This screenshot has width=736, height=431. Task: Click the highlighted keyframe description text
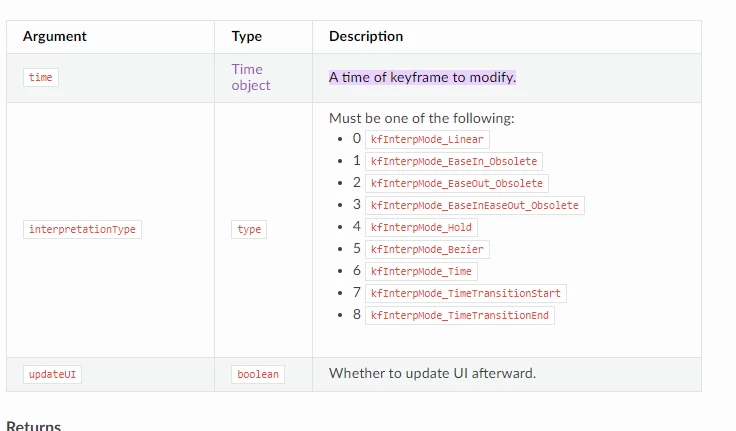422,77
